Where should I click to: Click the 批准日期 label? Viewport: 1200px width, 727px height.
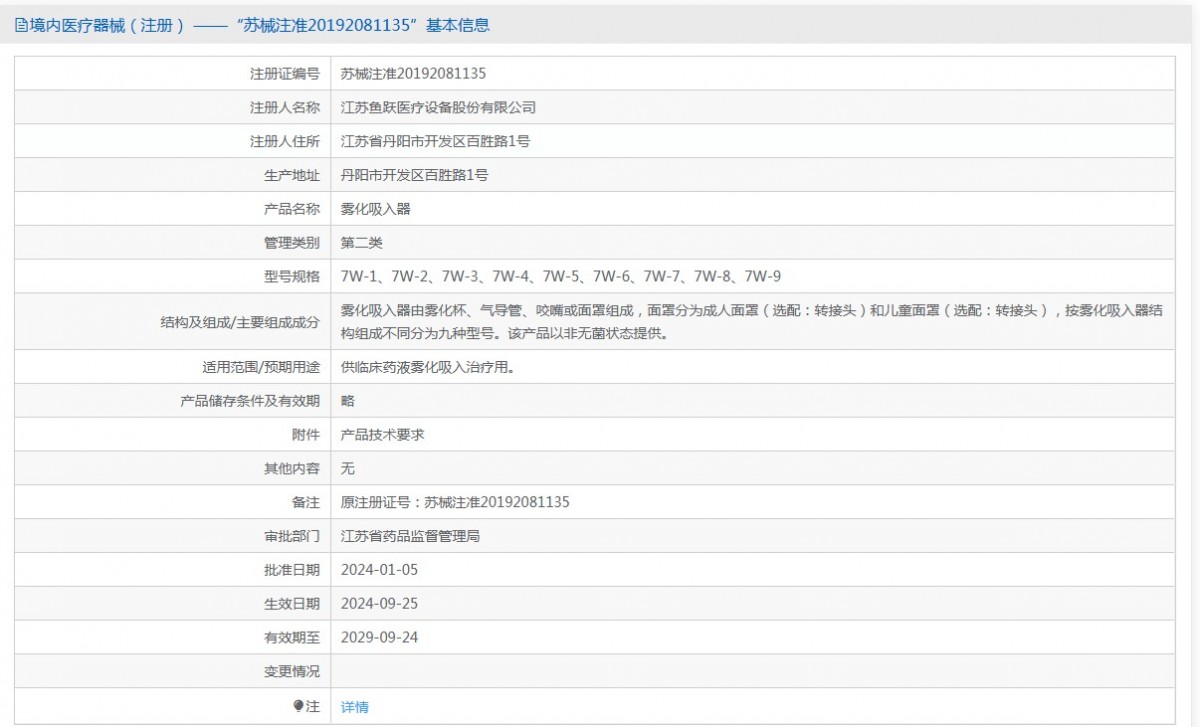292,571
